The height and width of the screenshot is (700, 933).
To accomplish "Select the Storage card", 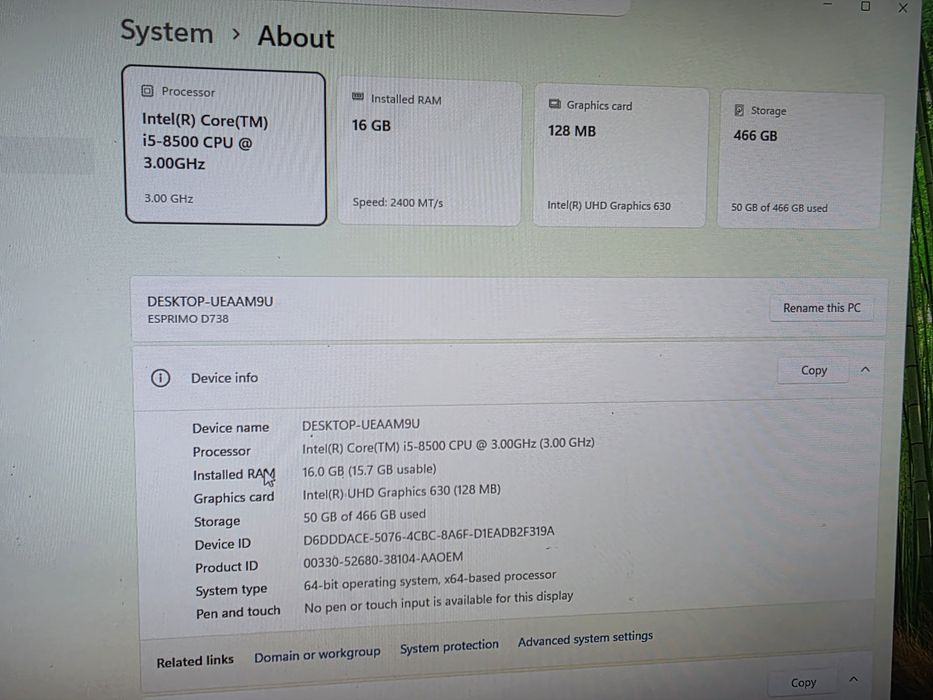I will (x=800, y=160).
